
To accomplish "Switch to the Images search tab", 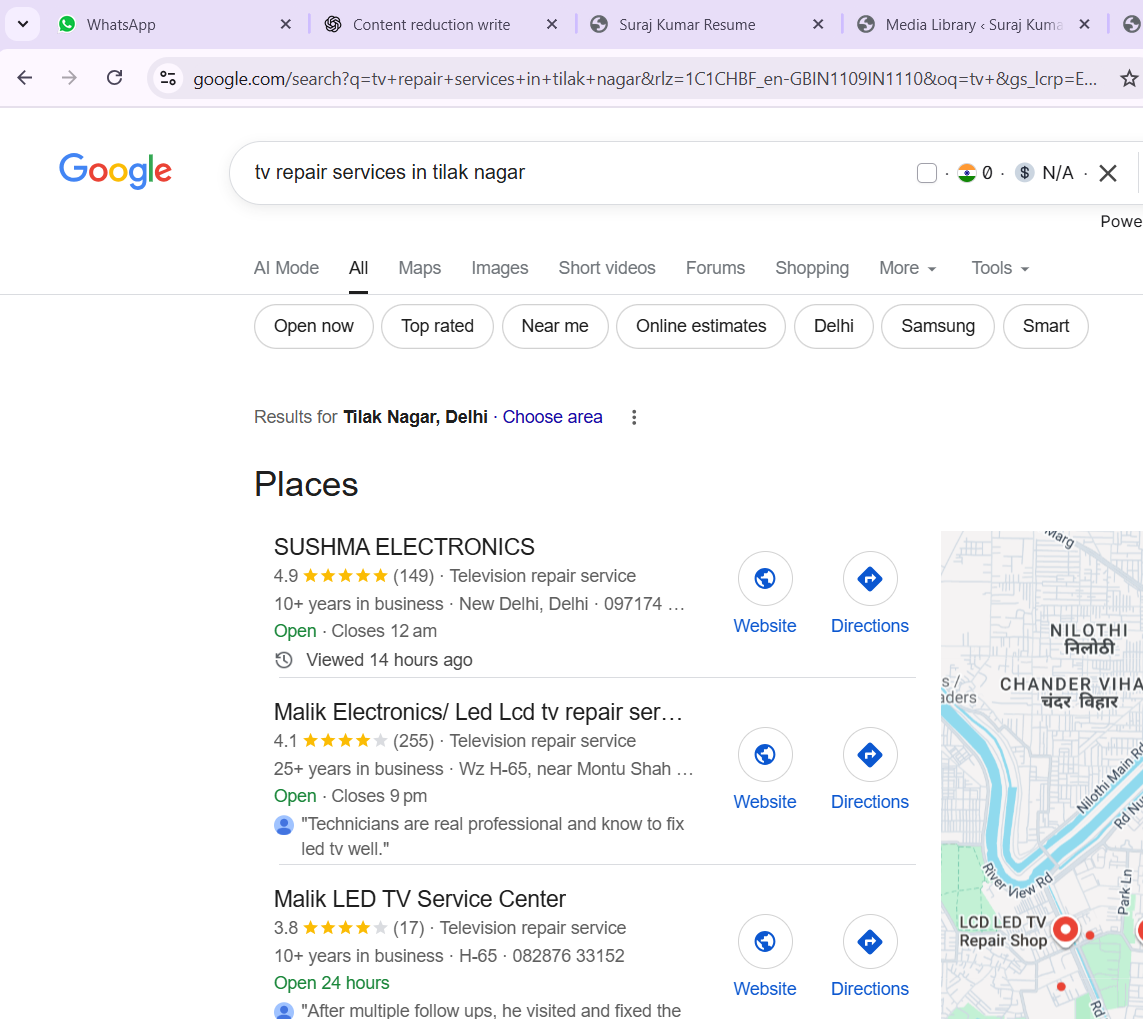I will [499, 268].
